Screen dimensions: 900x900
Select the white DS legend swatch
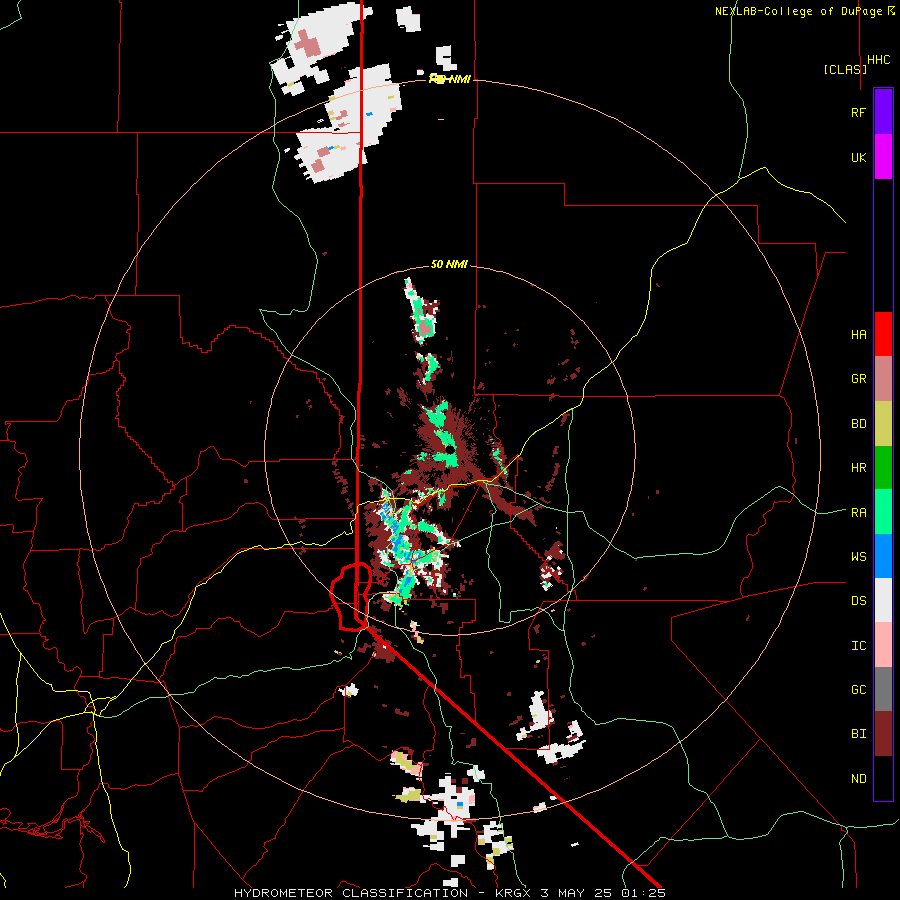(x=883, y=600)
